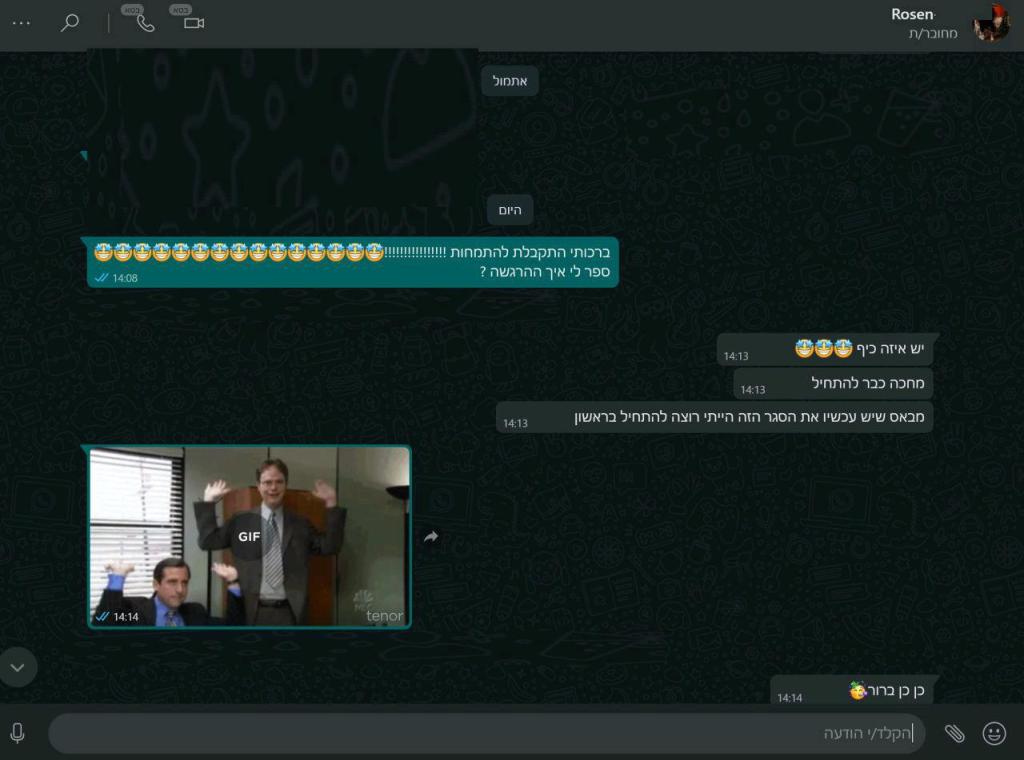Select the message starting with מבאס שיש עכשיו
The image size is (1024, 760).
[x=714, y=417]
